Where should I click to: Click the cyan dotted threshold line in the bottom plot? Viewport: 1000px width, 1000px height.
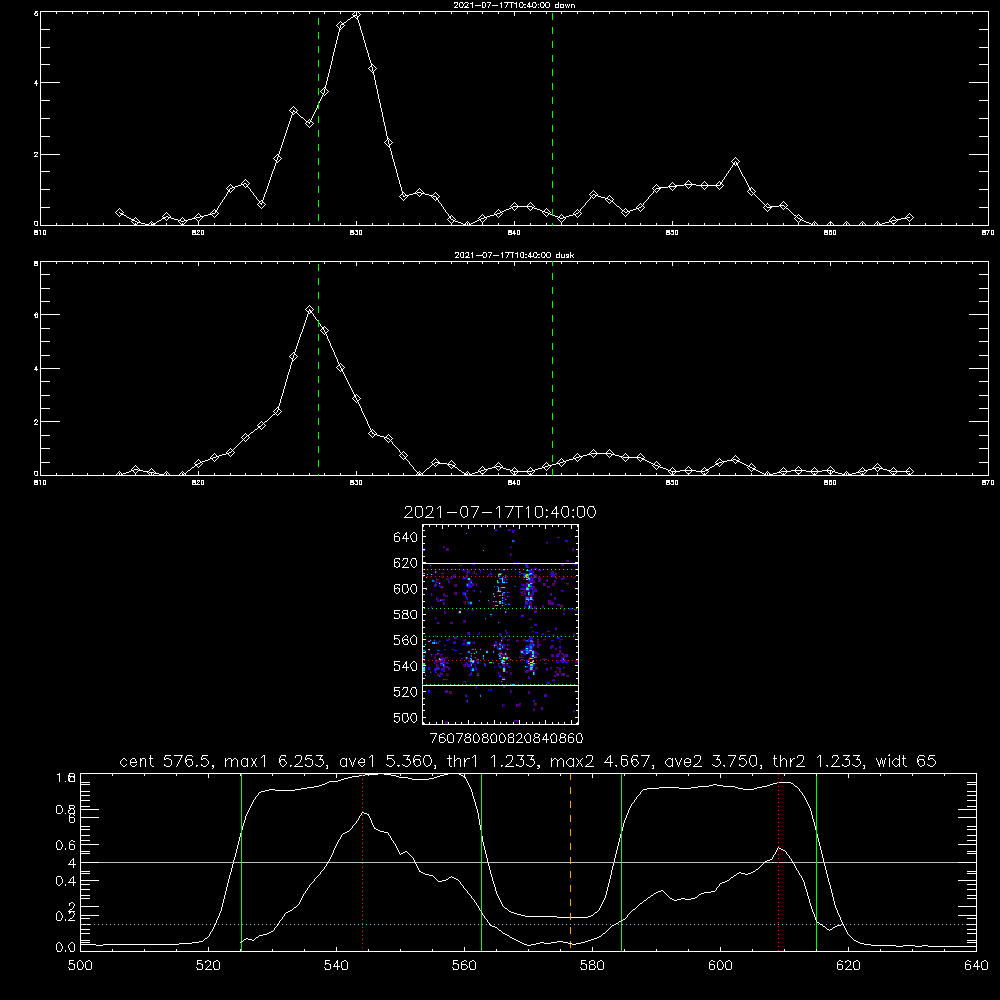tap(528, 924)
